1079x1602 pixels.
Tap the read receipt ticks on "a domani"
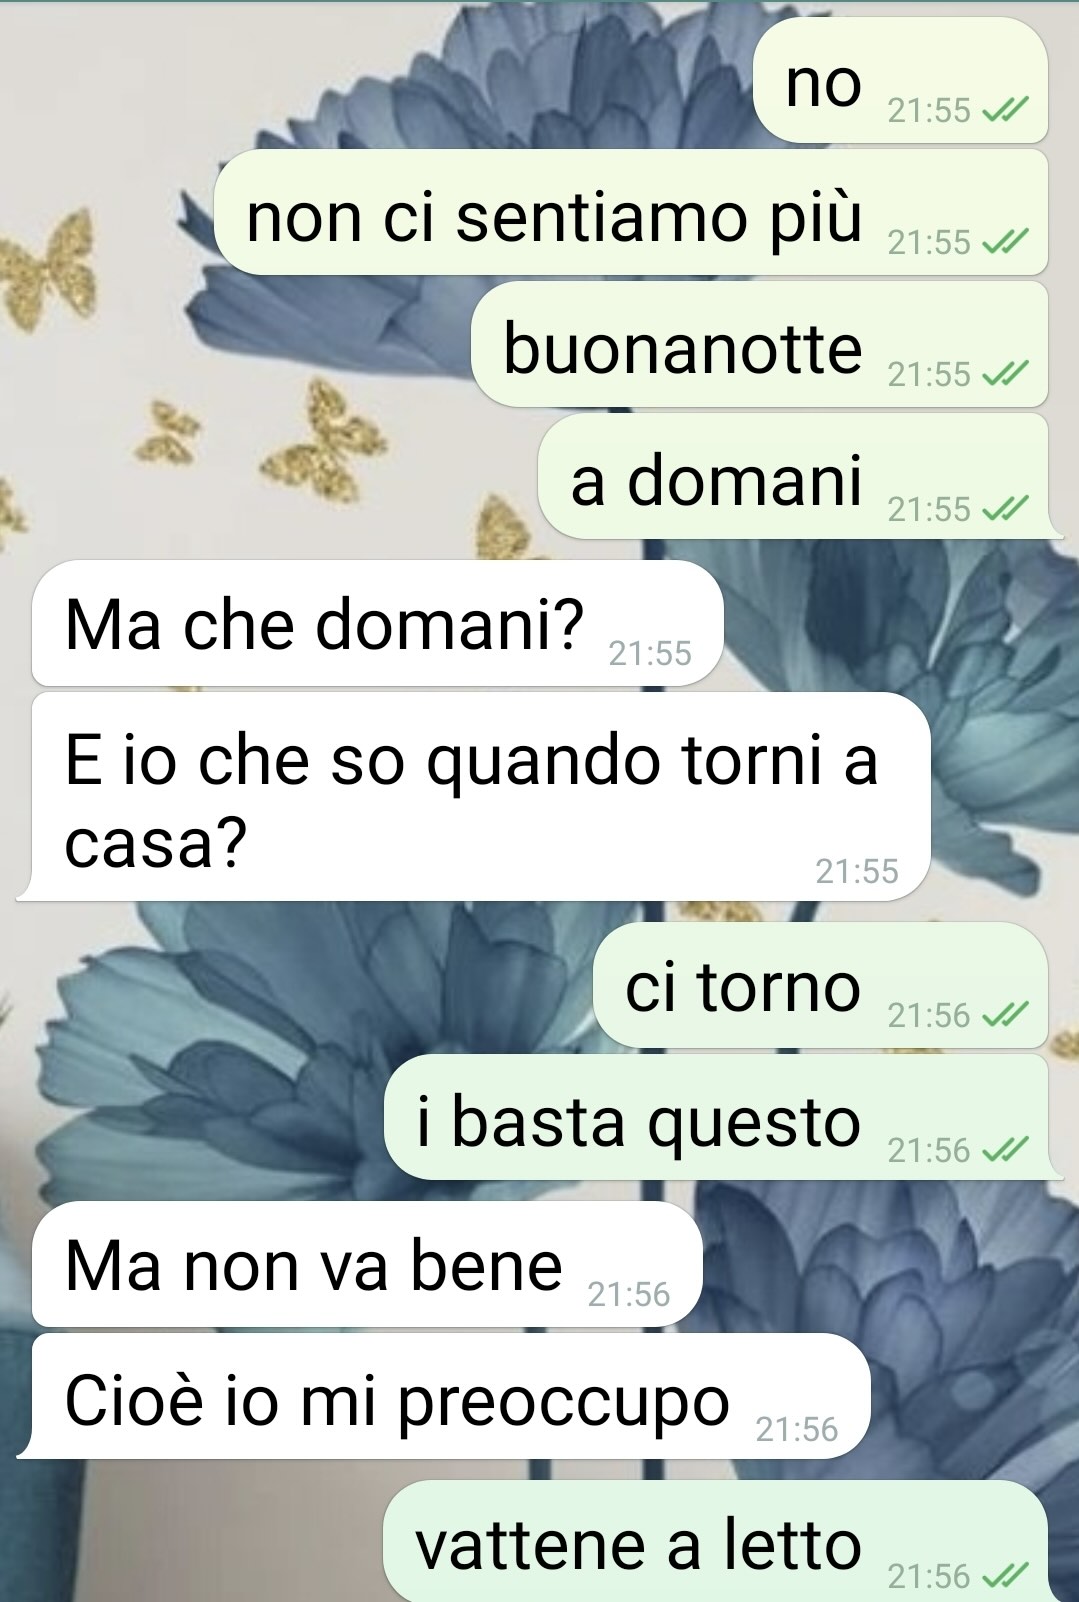1005,509
